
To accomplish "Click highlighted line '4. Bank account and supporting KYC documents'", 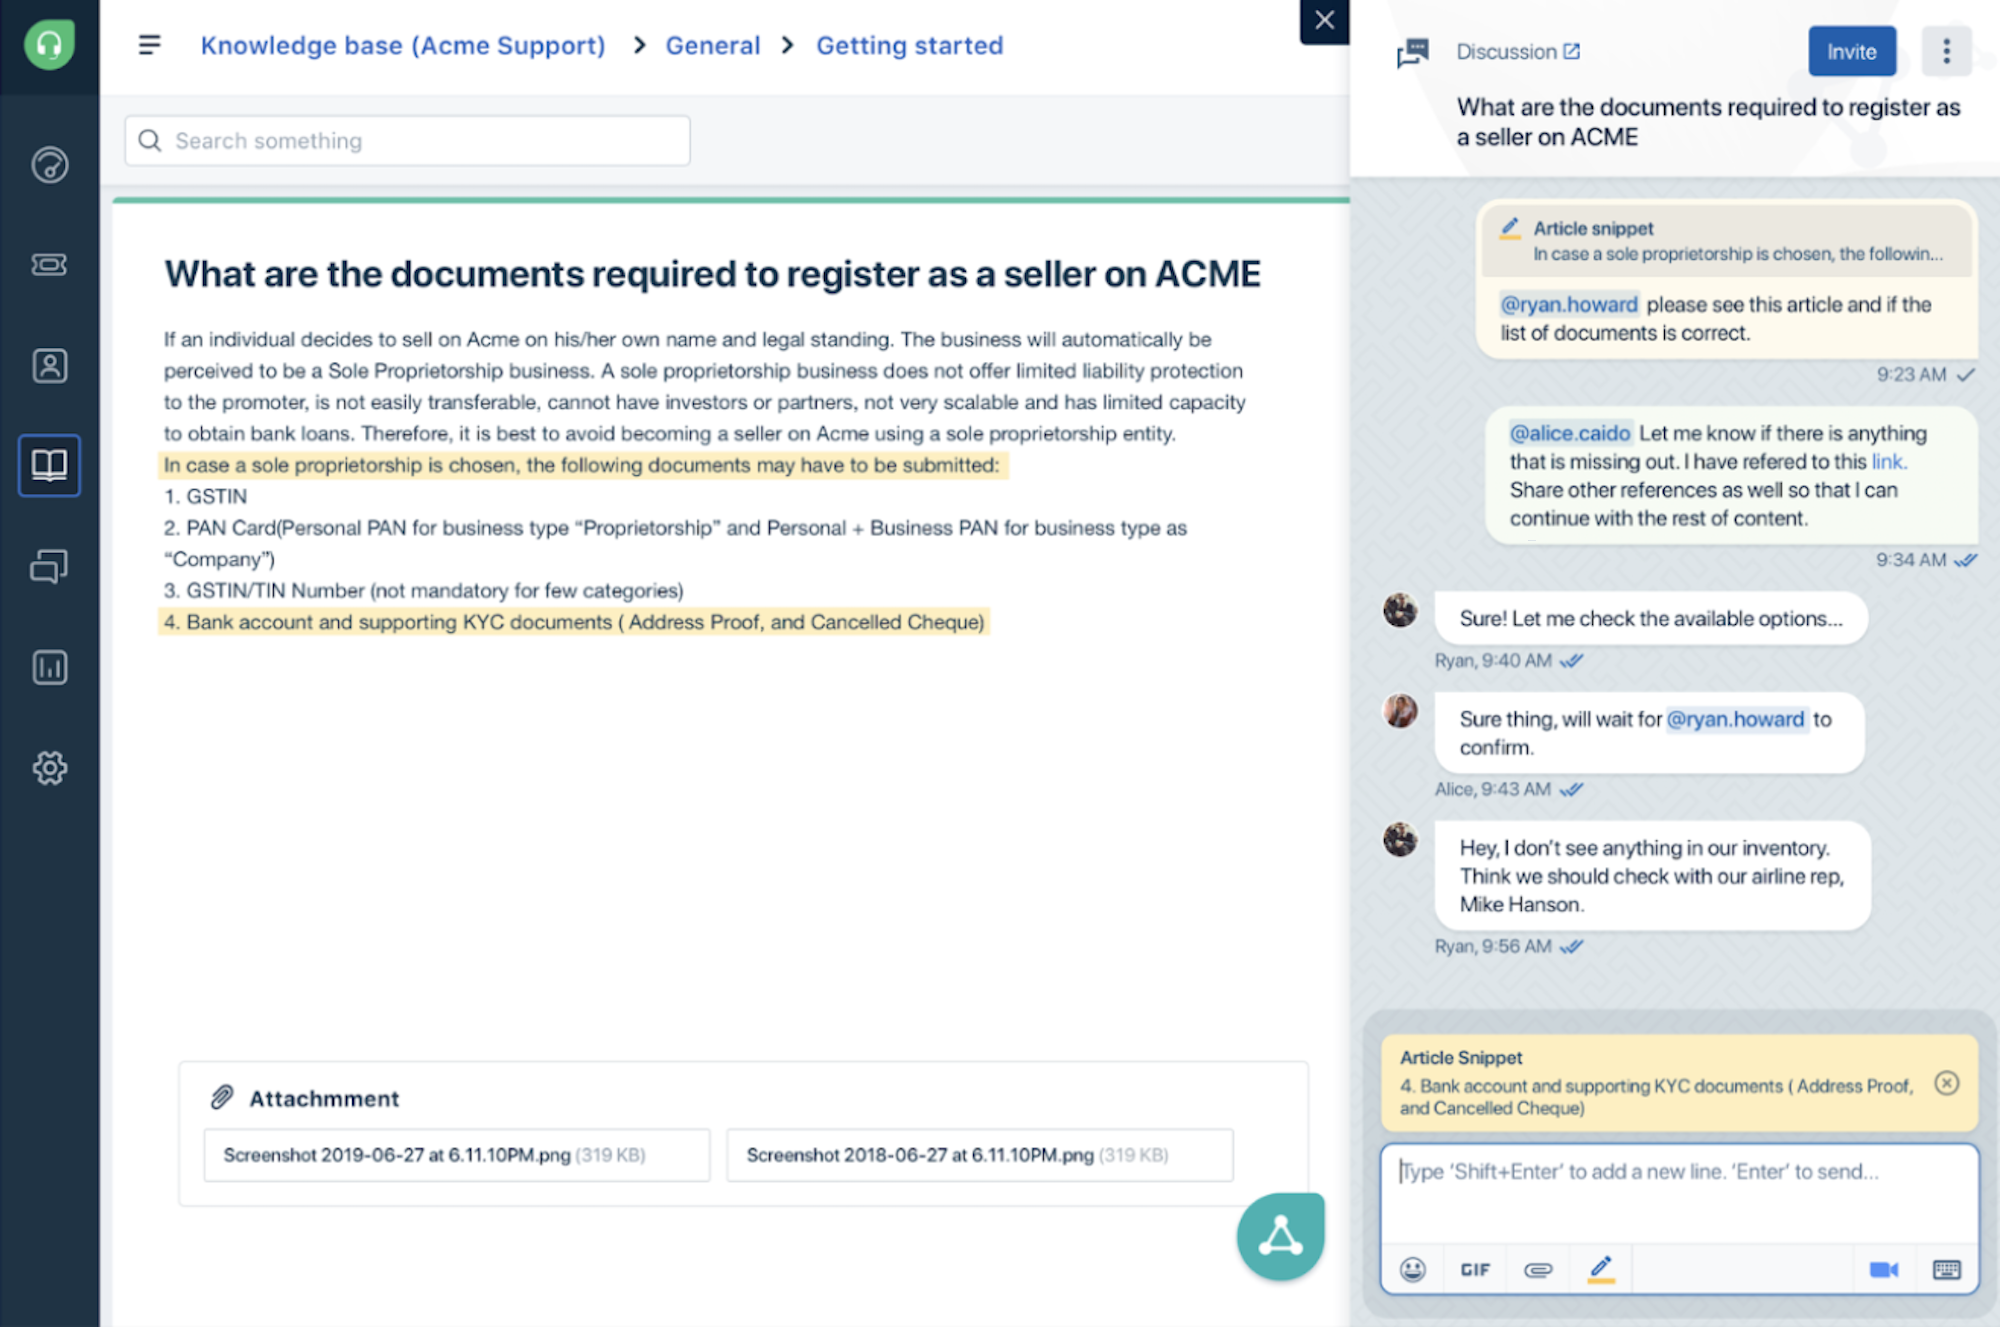I will pyautogui.click(x=574, y=622).
